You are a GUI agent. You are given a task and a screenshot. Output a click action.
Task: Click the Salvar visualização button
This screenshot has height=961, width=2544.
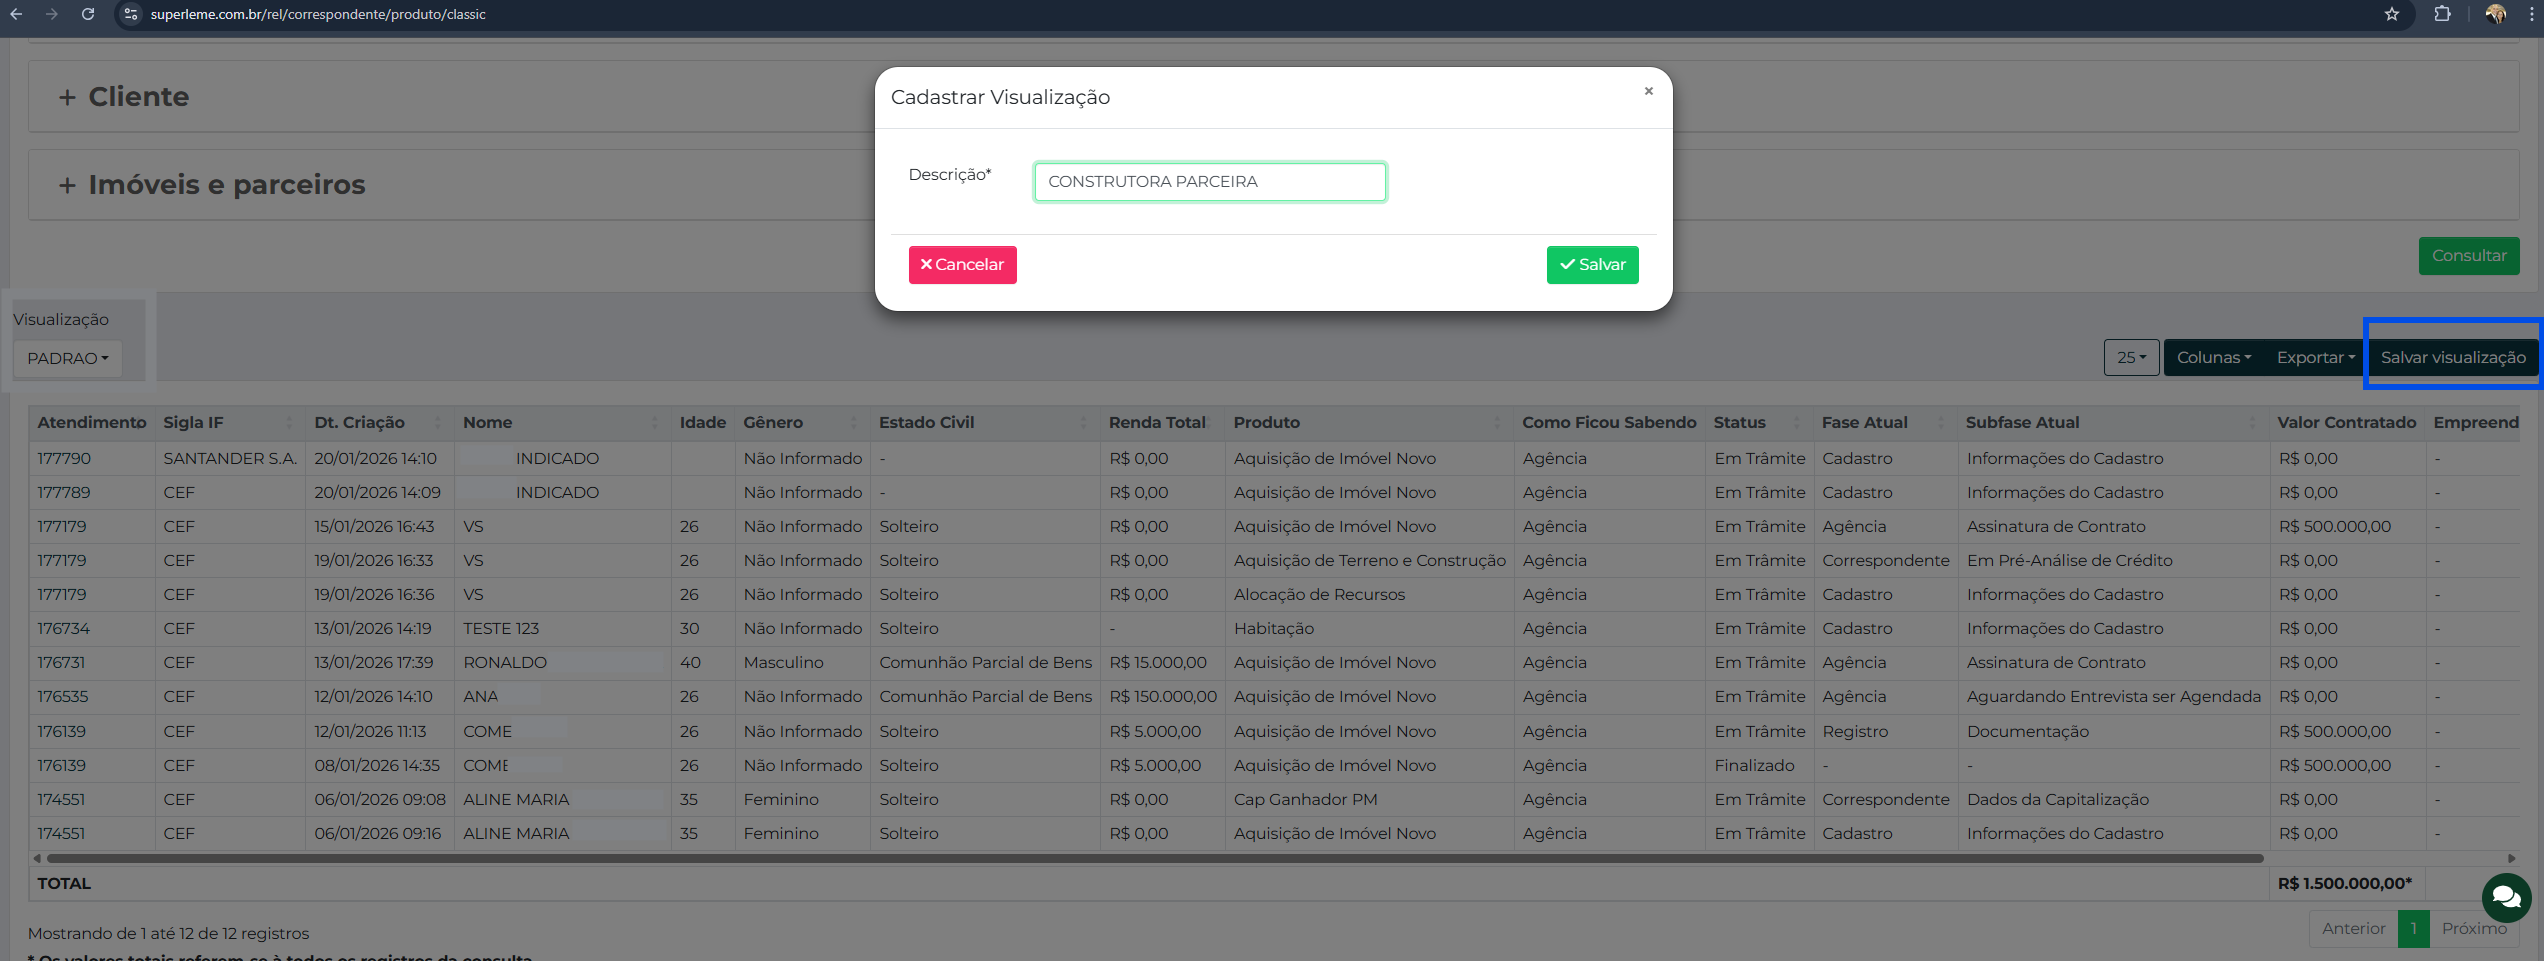point(2452,357)
